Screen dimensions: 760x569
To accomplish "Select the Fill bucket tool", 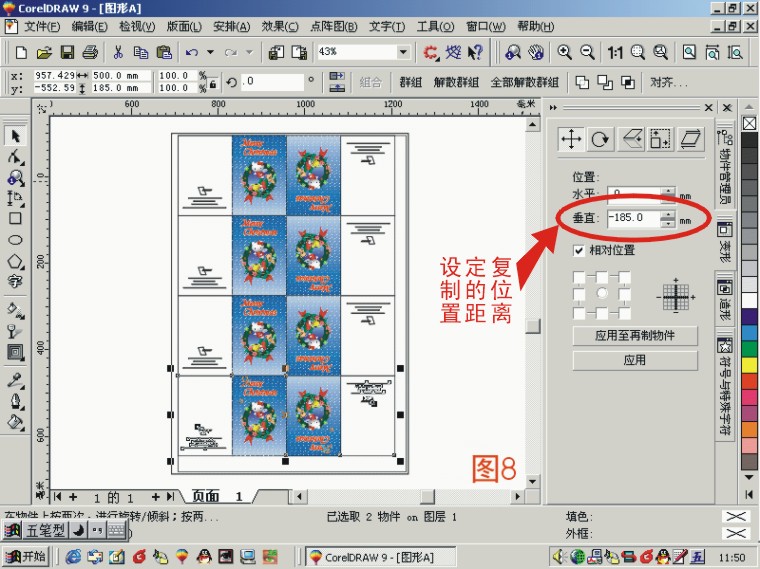I will [16, 422].
